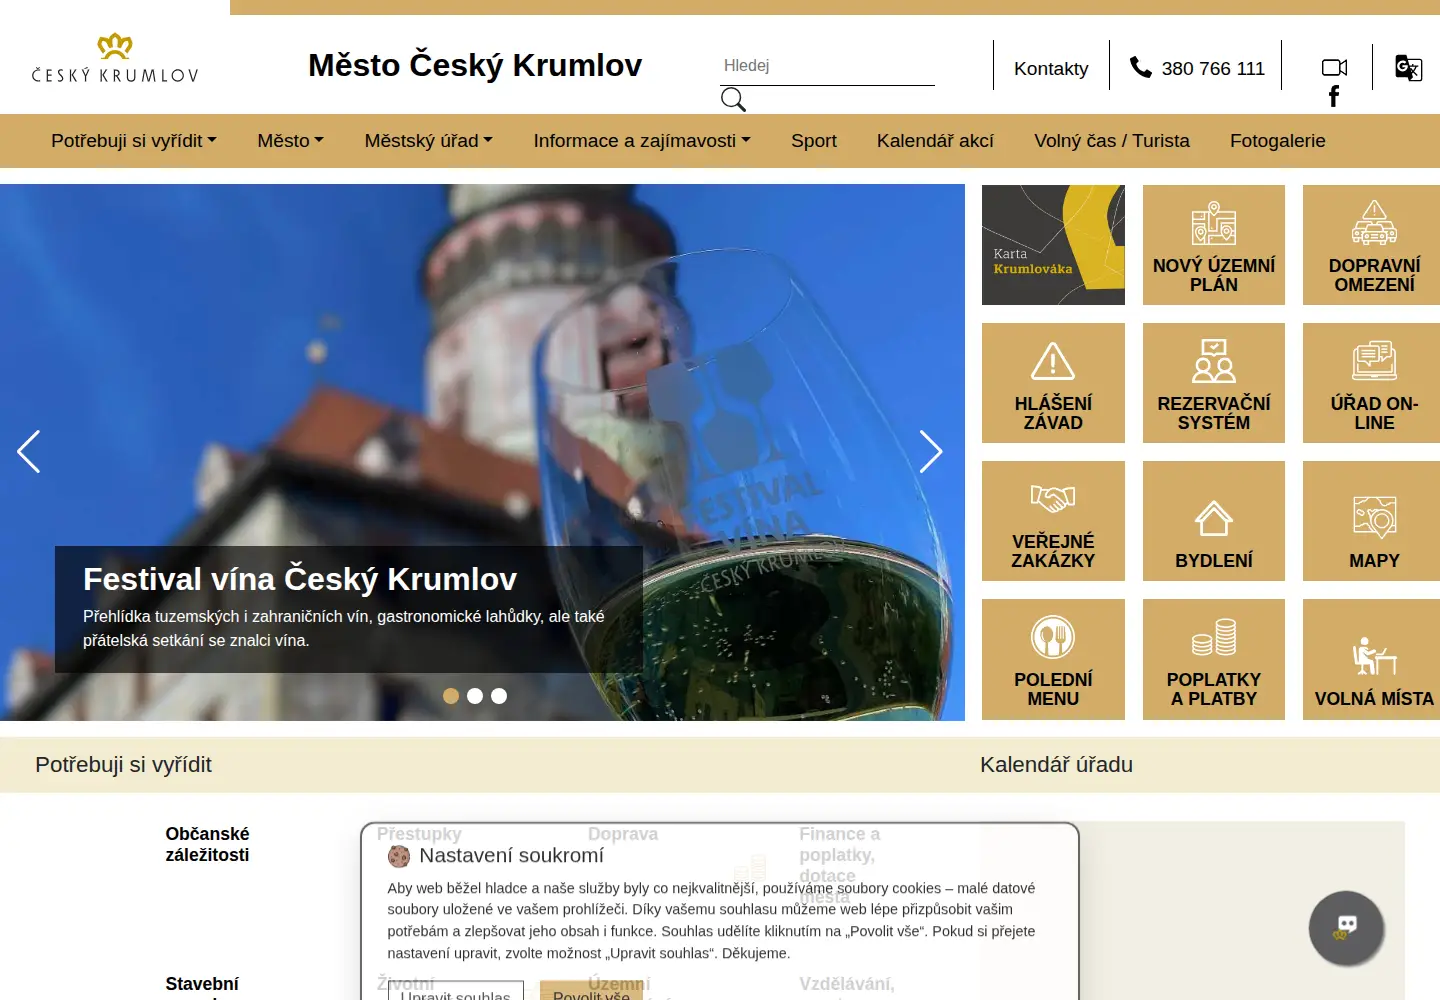Open Bydlení tile

click(x=1214, y=521)
